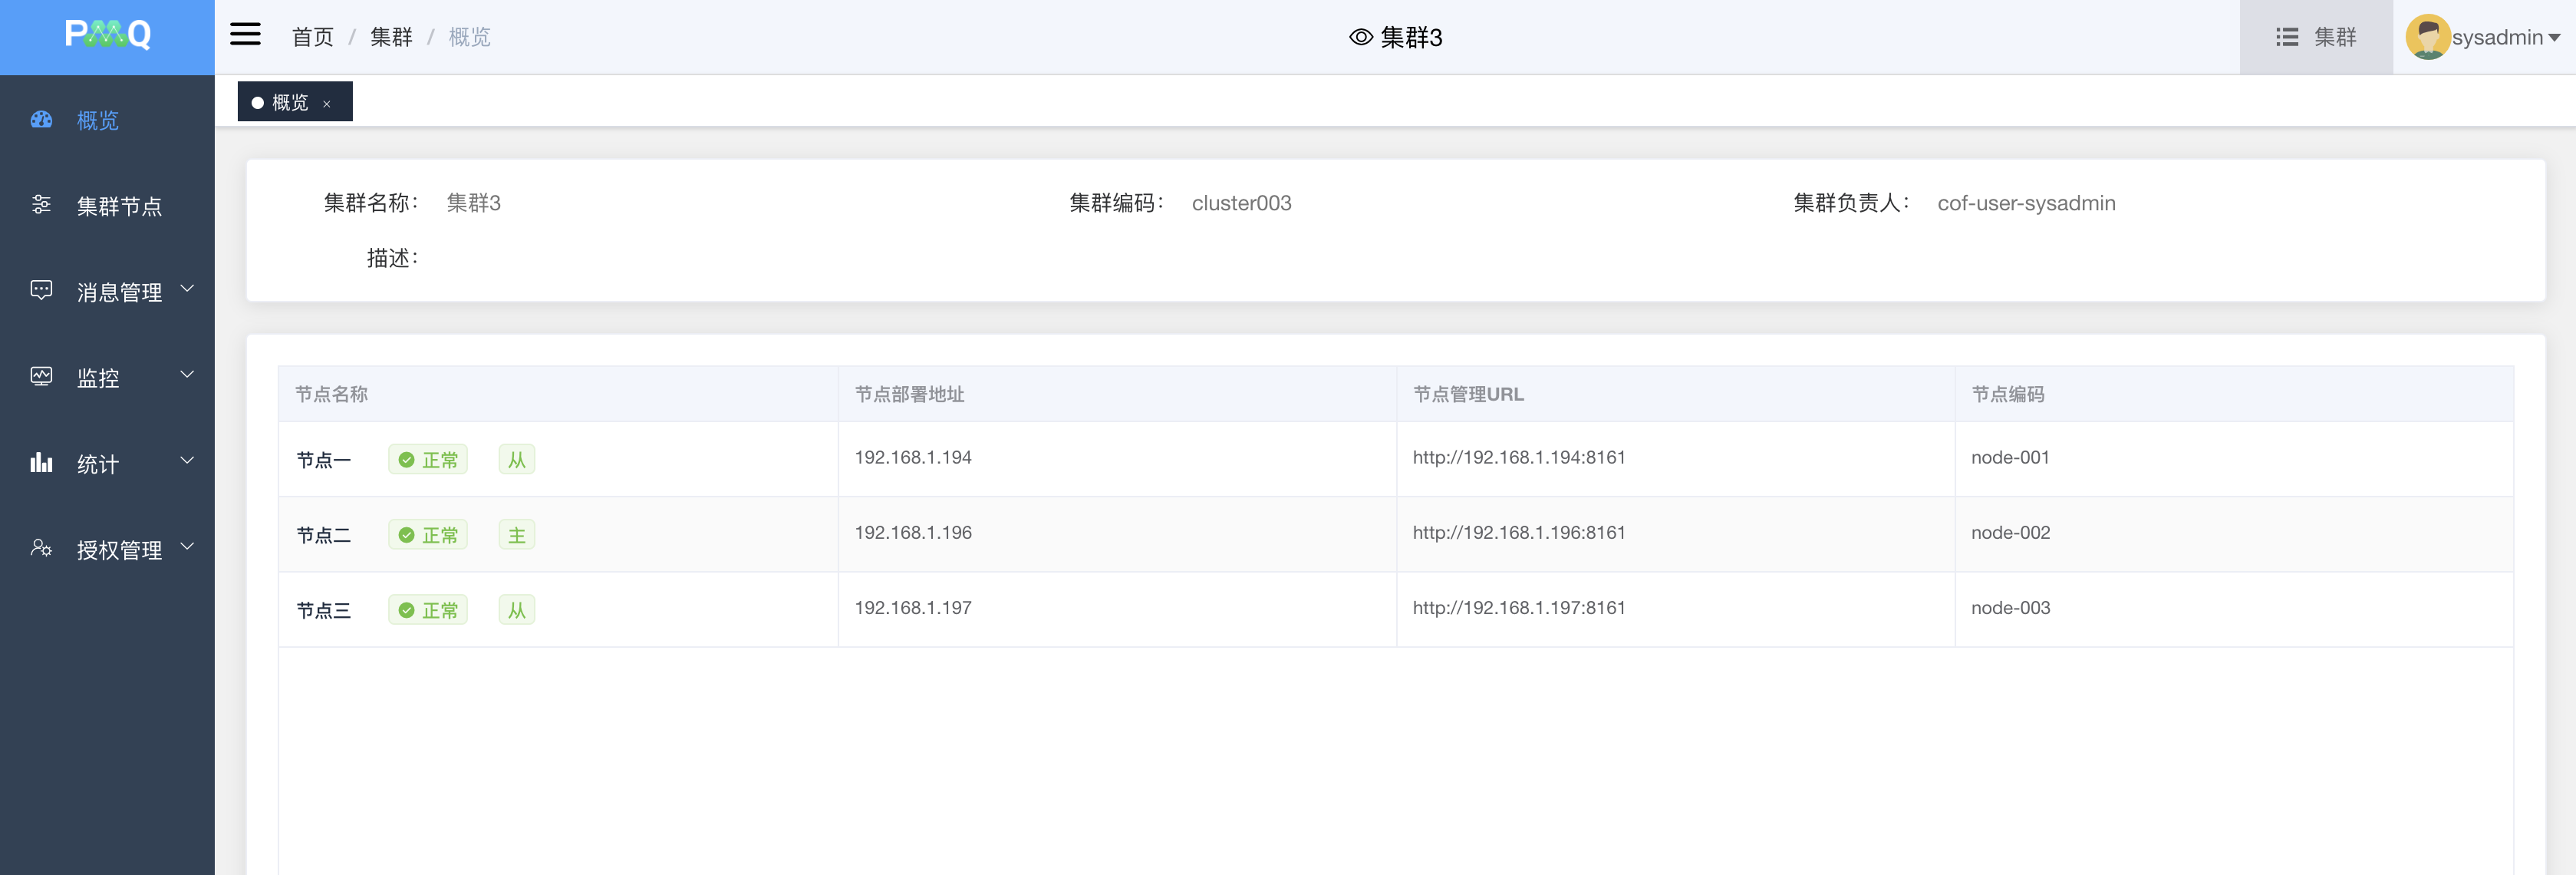This screenshot has width=2576, height=875.
Task: Click the eye icon beside 集群3 title
Action: tap(1360, 37)
